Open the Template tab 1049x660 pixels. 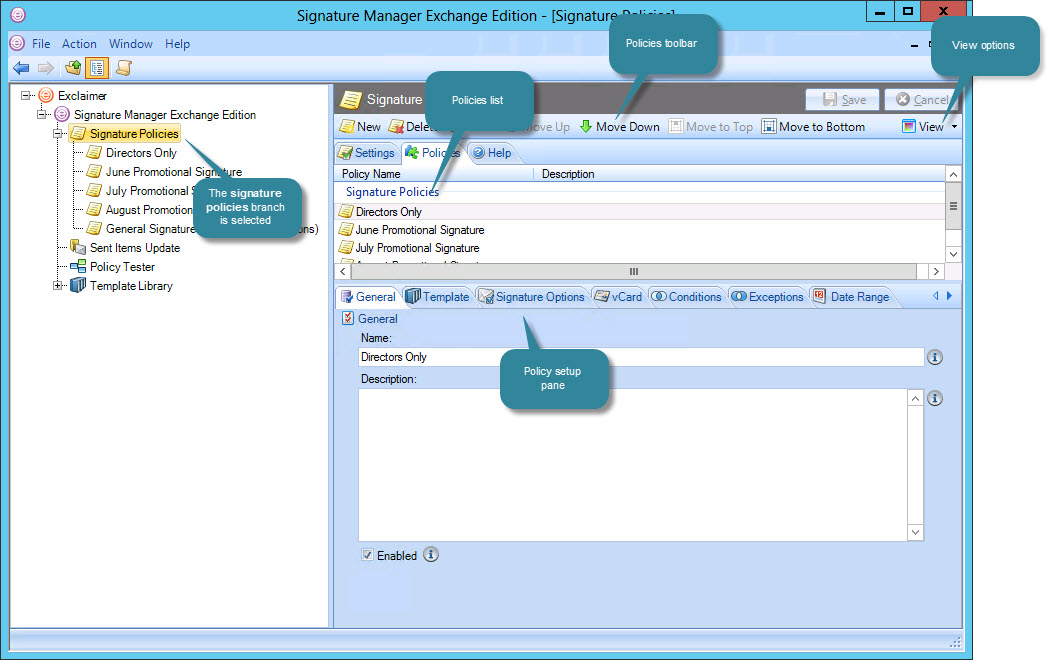click(438, 297)
